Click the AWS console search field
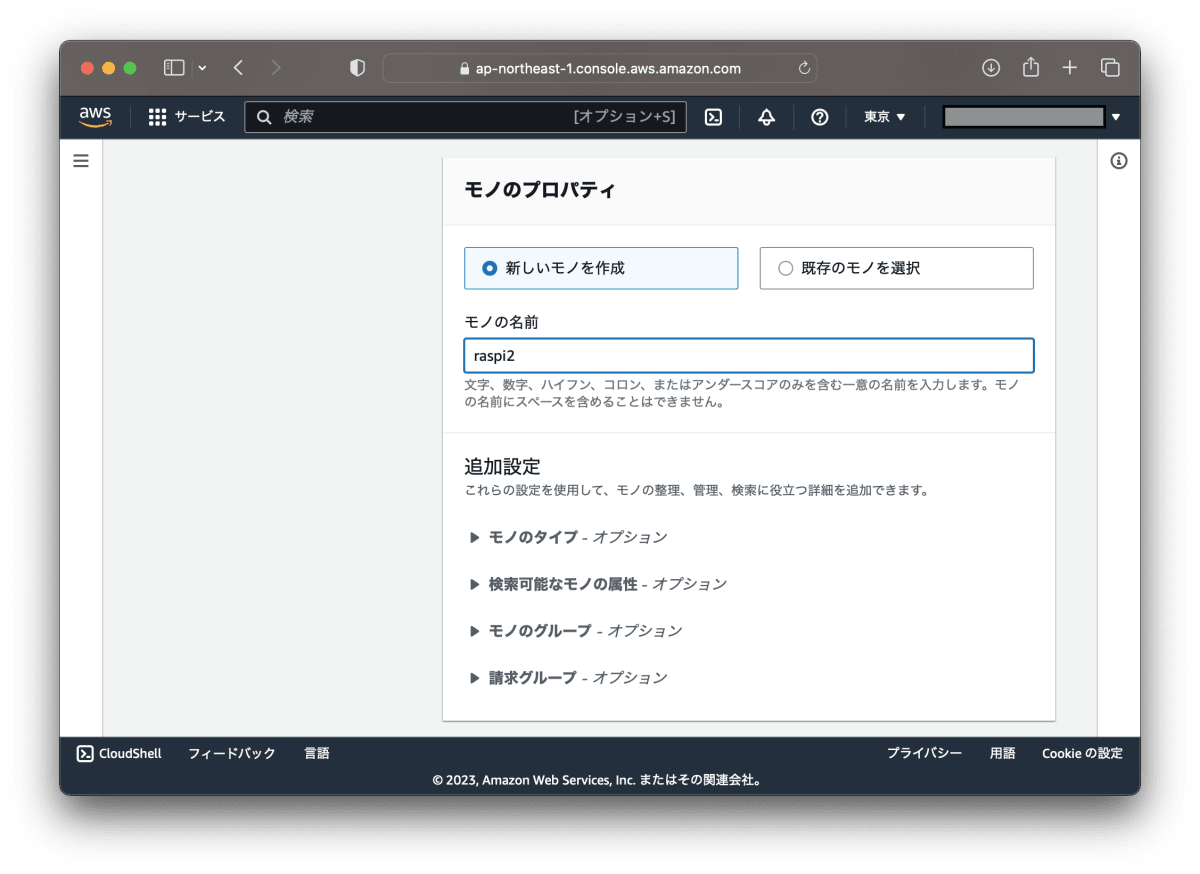The height and width of the screenshot is (874, 1200). tap(465, 117)
